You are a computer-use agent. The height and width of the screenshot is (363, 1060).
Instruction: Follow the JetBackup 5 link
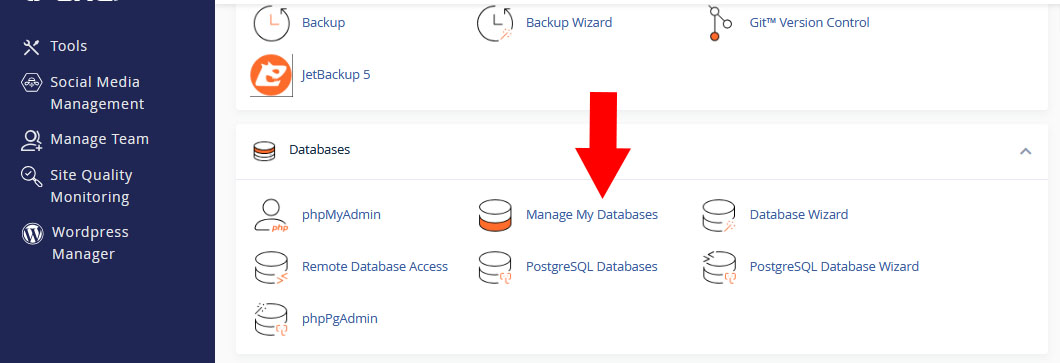pyautogui.click(x=336, y=75)
